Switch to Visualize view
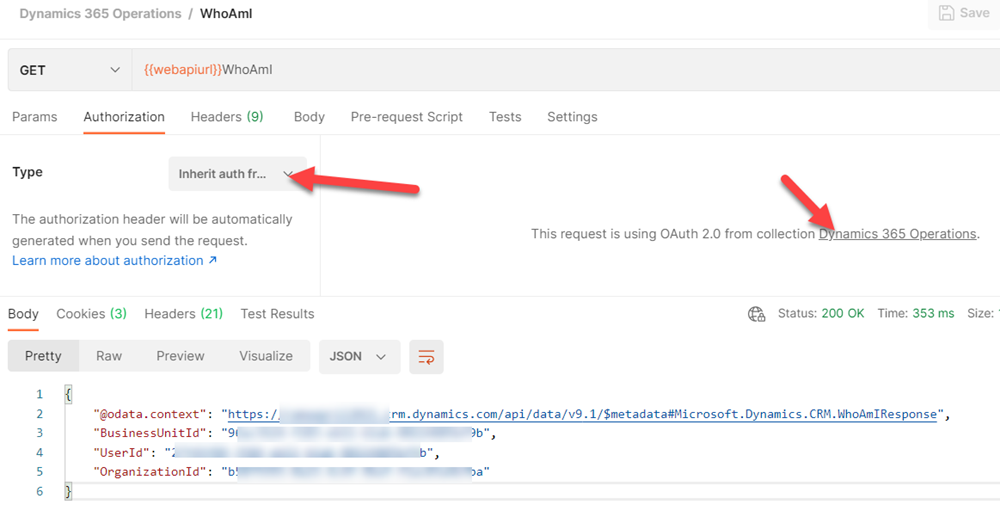 tap(266, 356)
